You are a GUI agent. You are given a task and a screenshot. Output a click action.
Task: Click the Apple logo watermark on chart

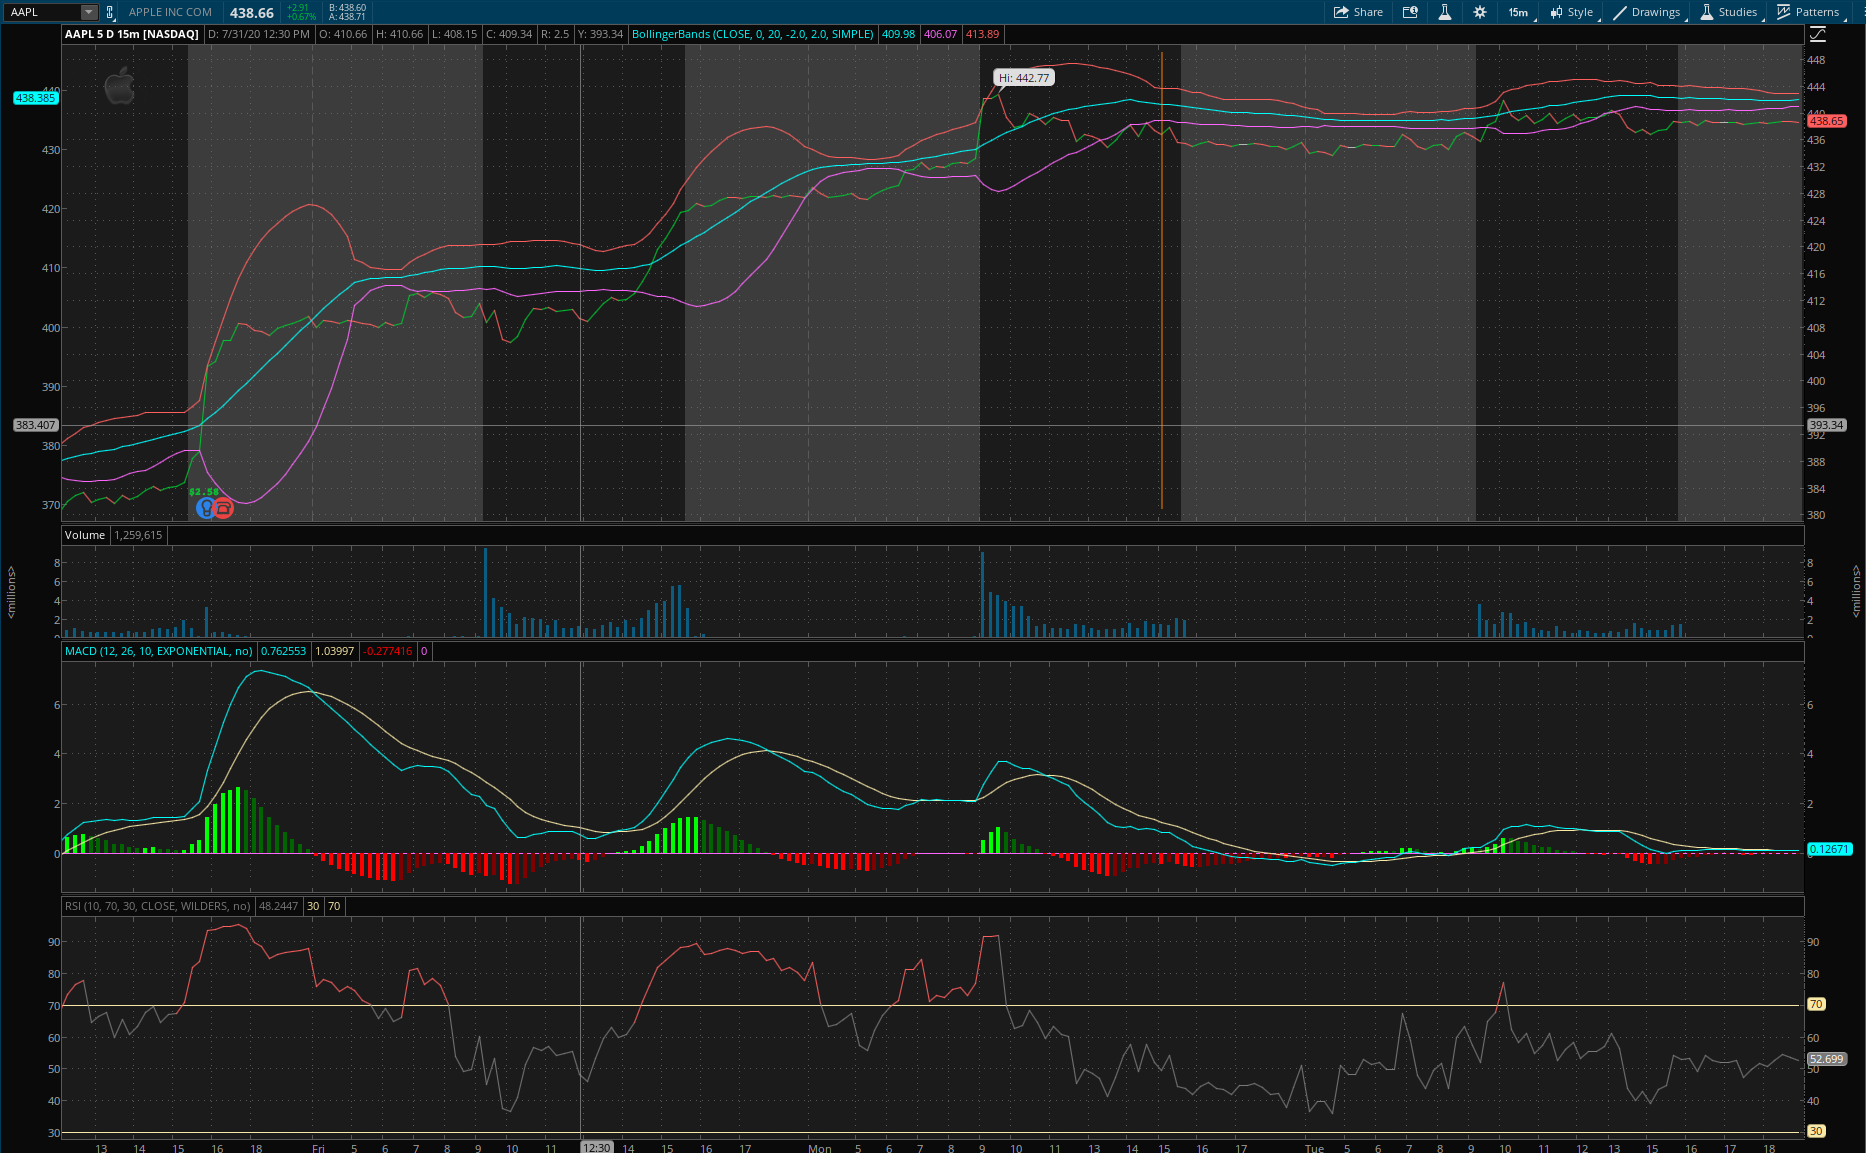click(x=119, y=86)
